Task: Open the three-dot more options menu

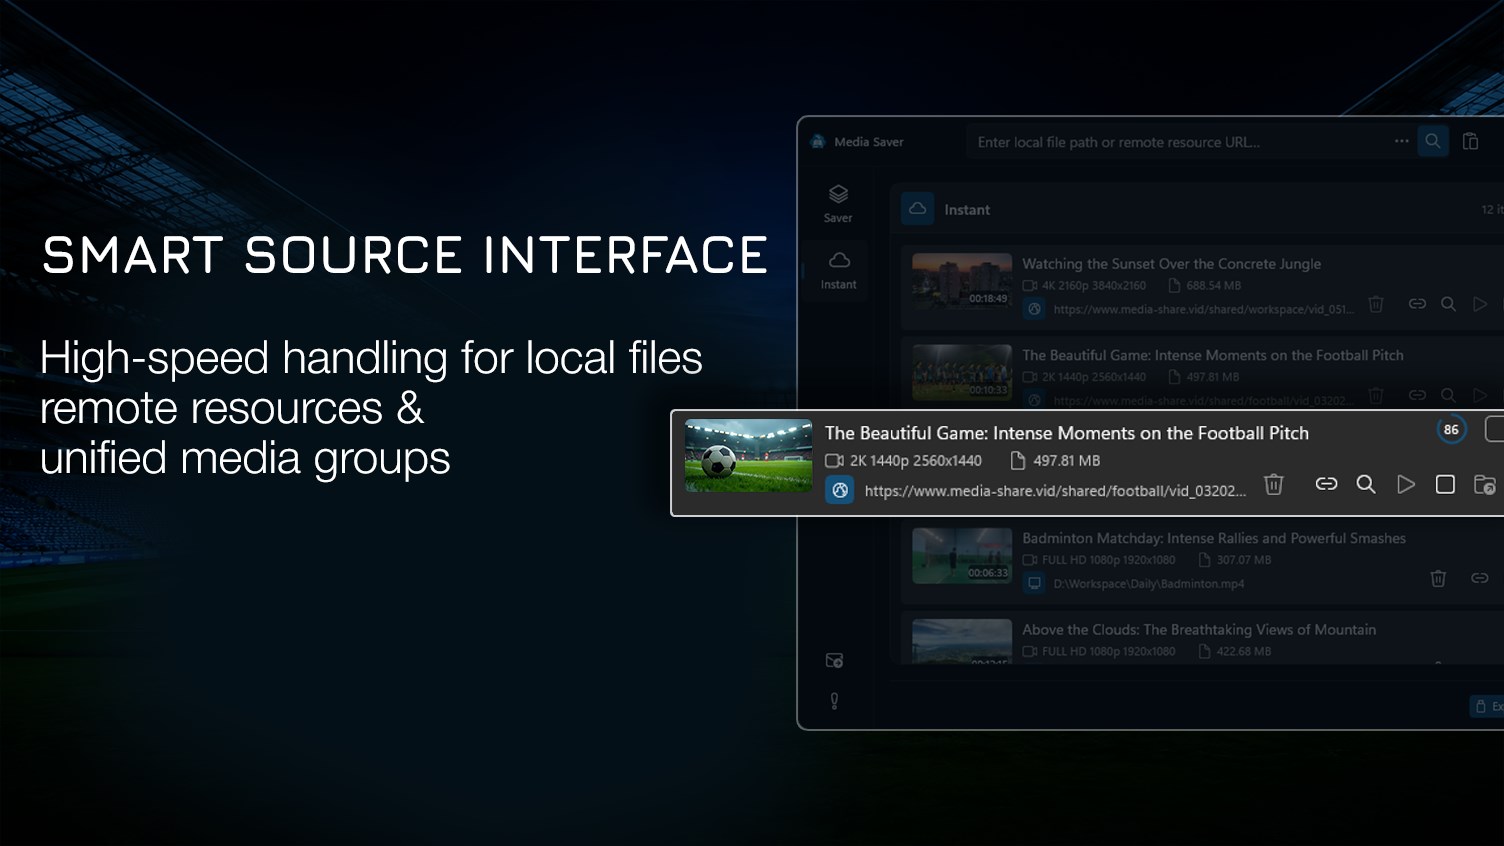Action: pyautogui.click(x=1402, y=141)
